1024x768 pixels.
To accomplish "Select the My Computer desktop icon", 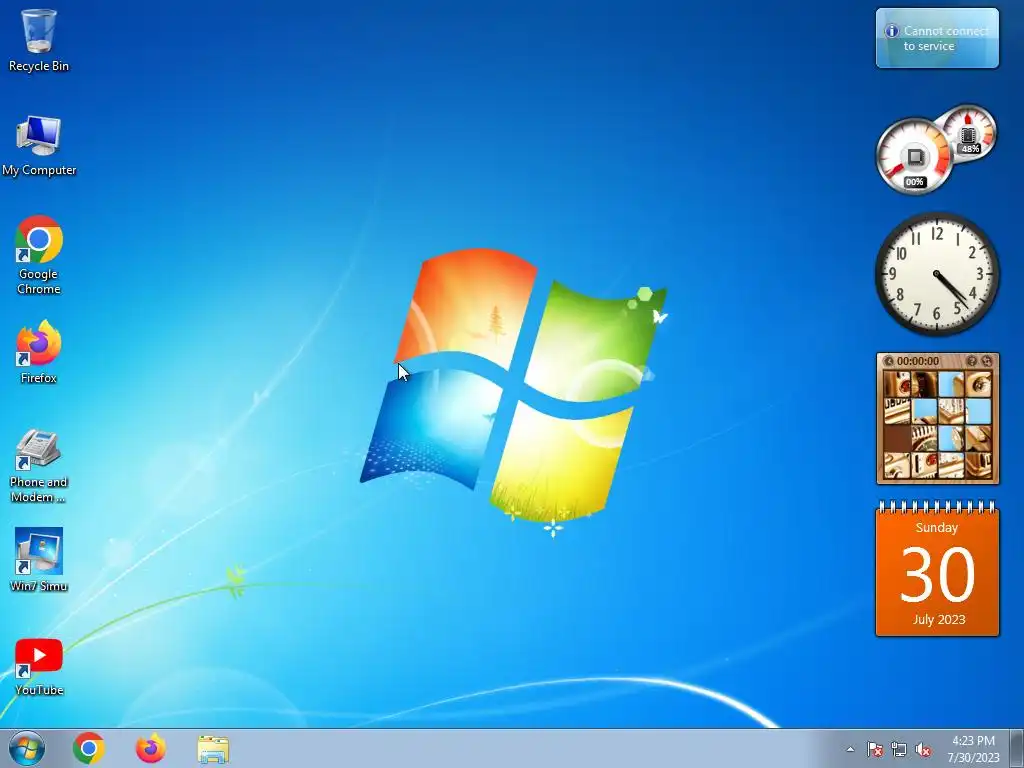I will [39, 146].
